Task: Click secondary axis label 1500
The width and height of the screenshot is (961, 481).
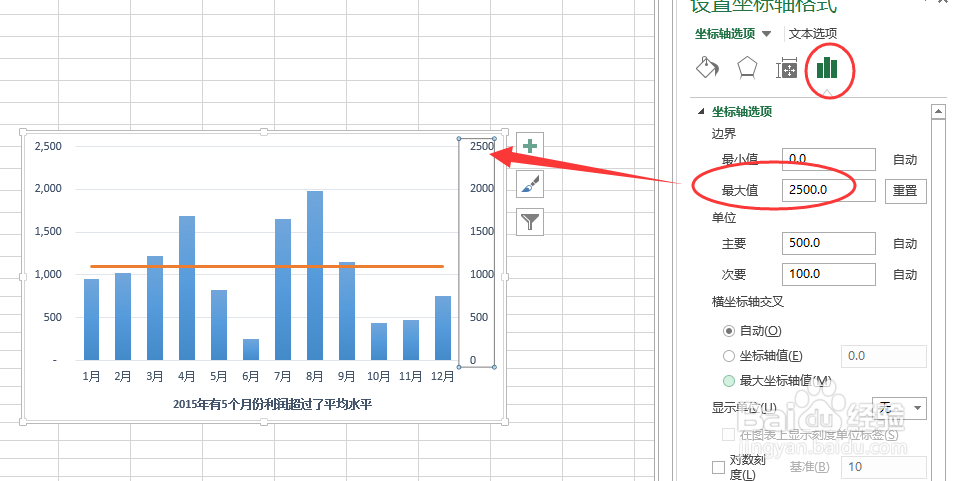Action: click(482, 232)
